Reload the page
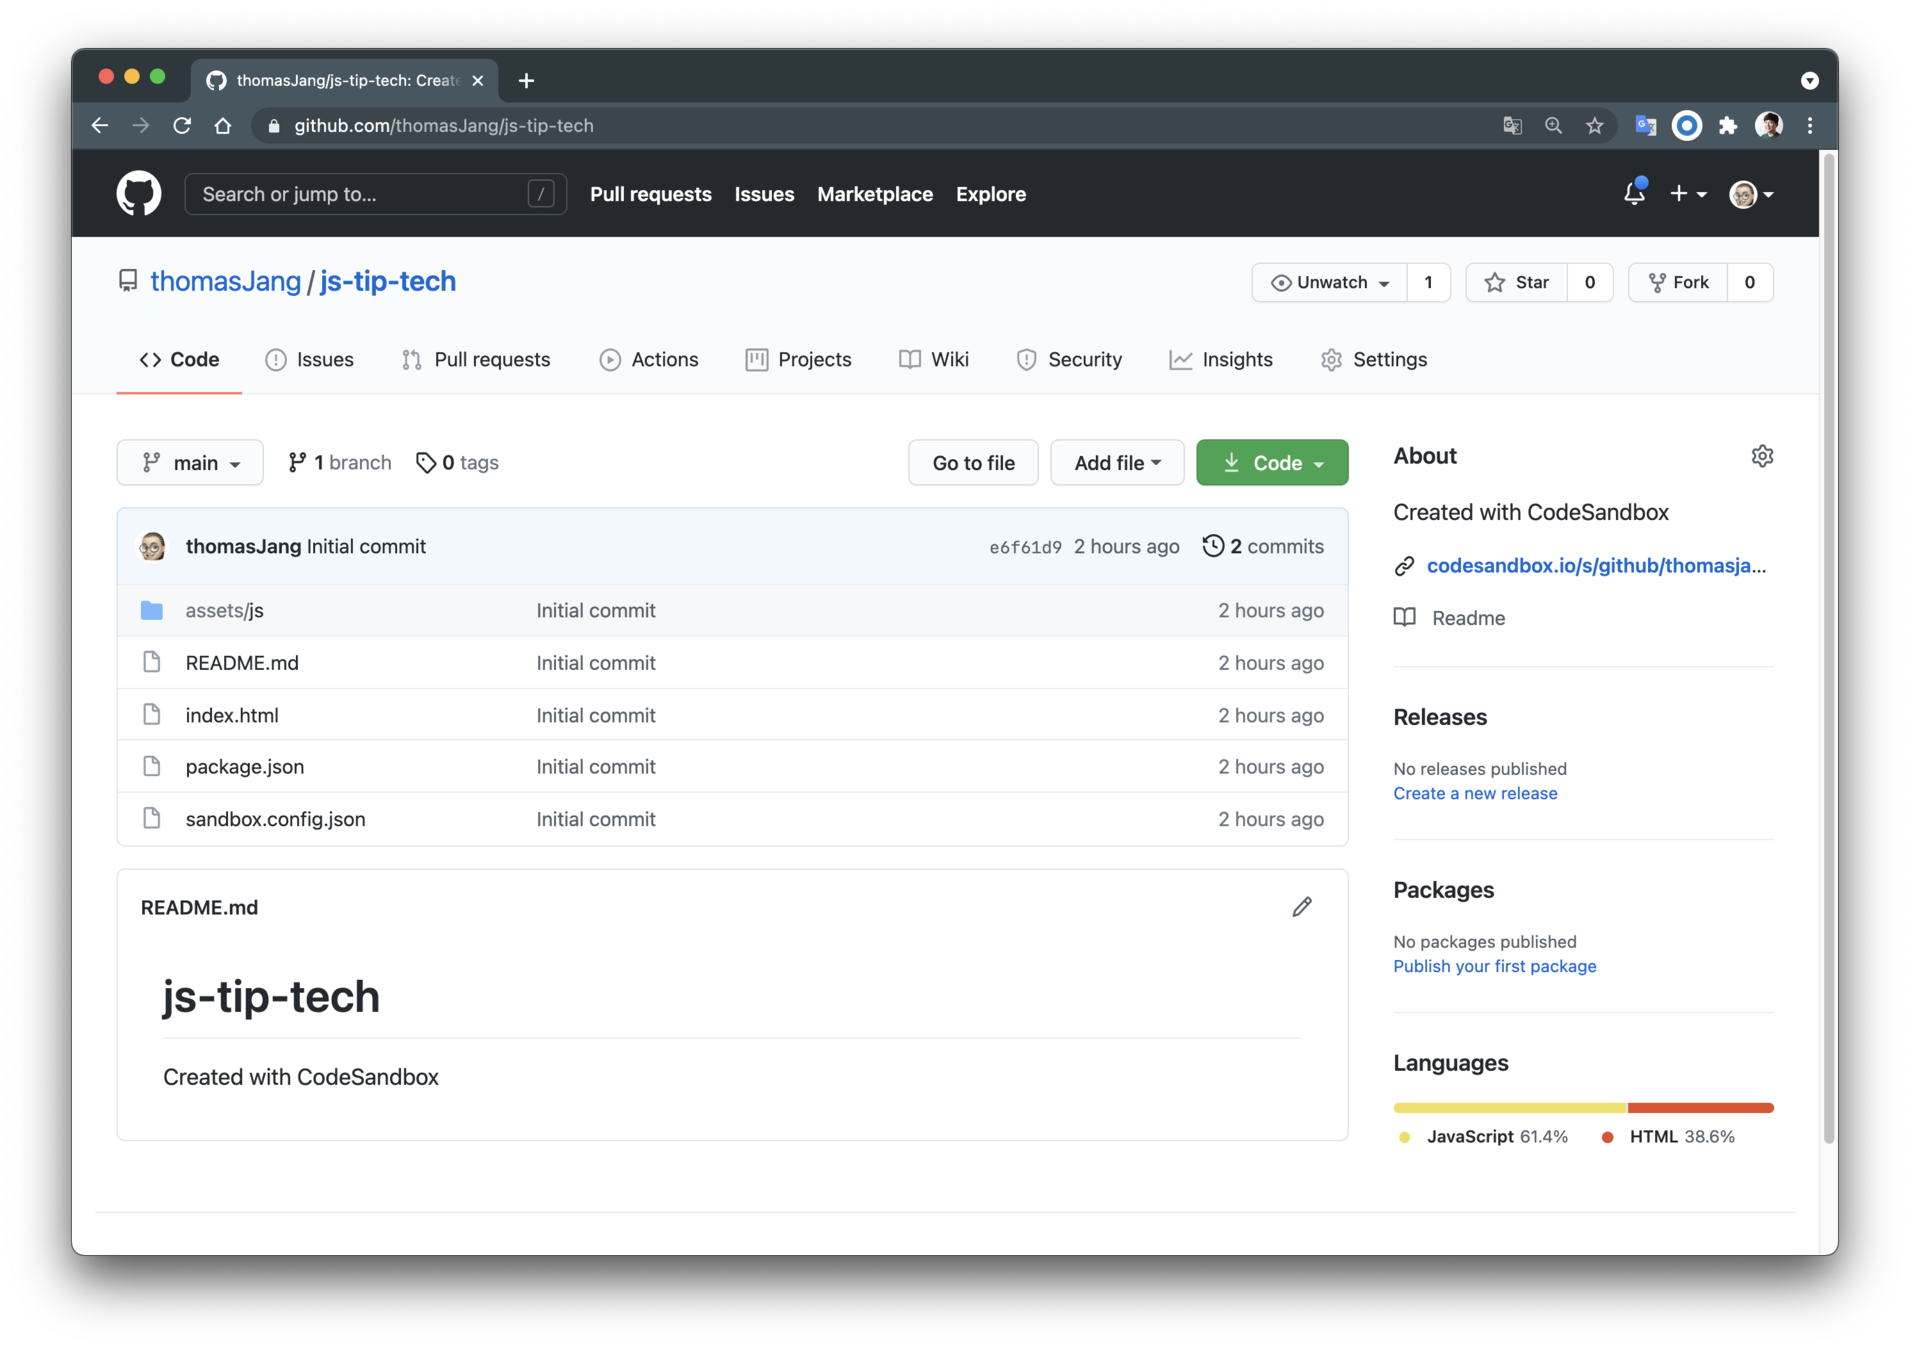 pyautogui.click(x=182, y=125)
